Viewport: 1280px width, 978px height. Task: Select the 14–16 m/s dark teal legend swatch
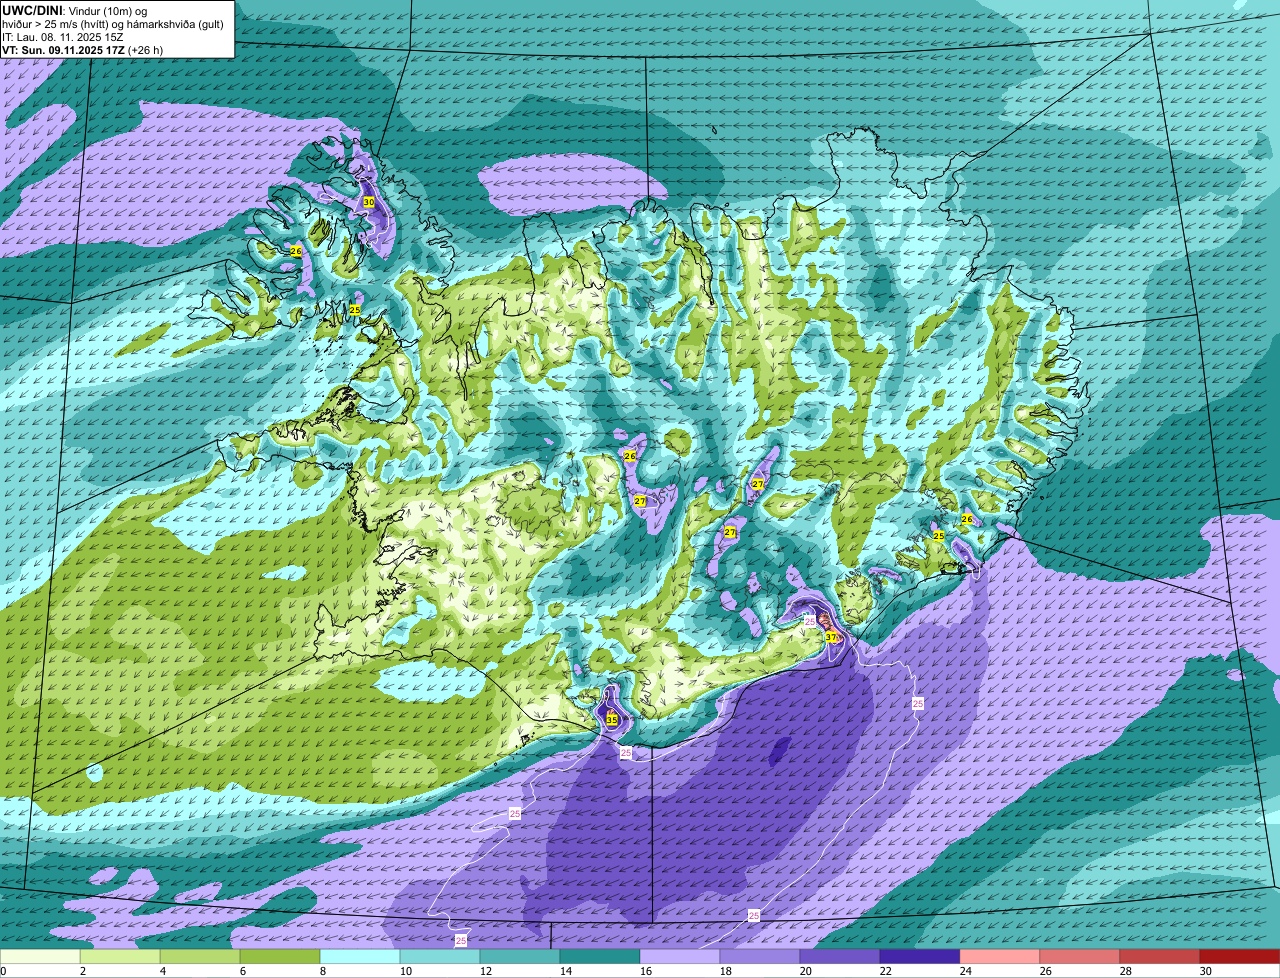601,956
